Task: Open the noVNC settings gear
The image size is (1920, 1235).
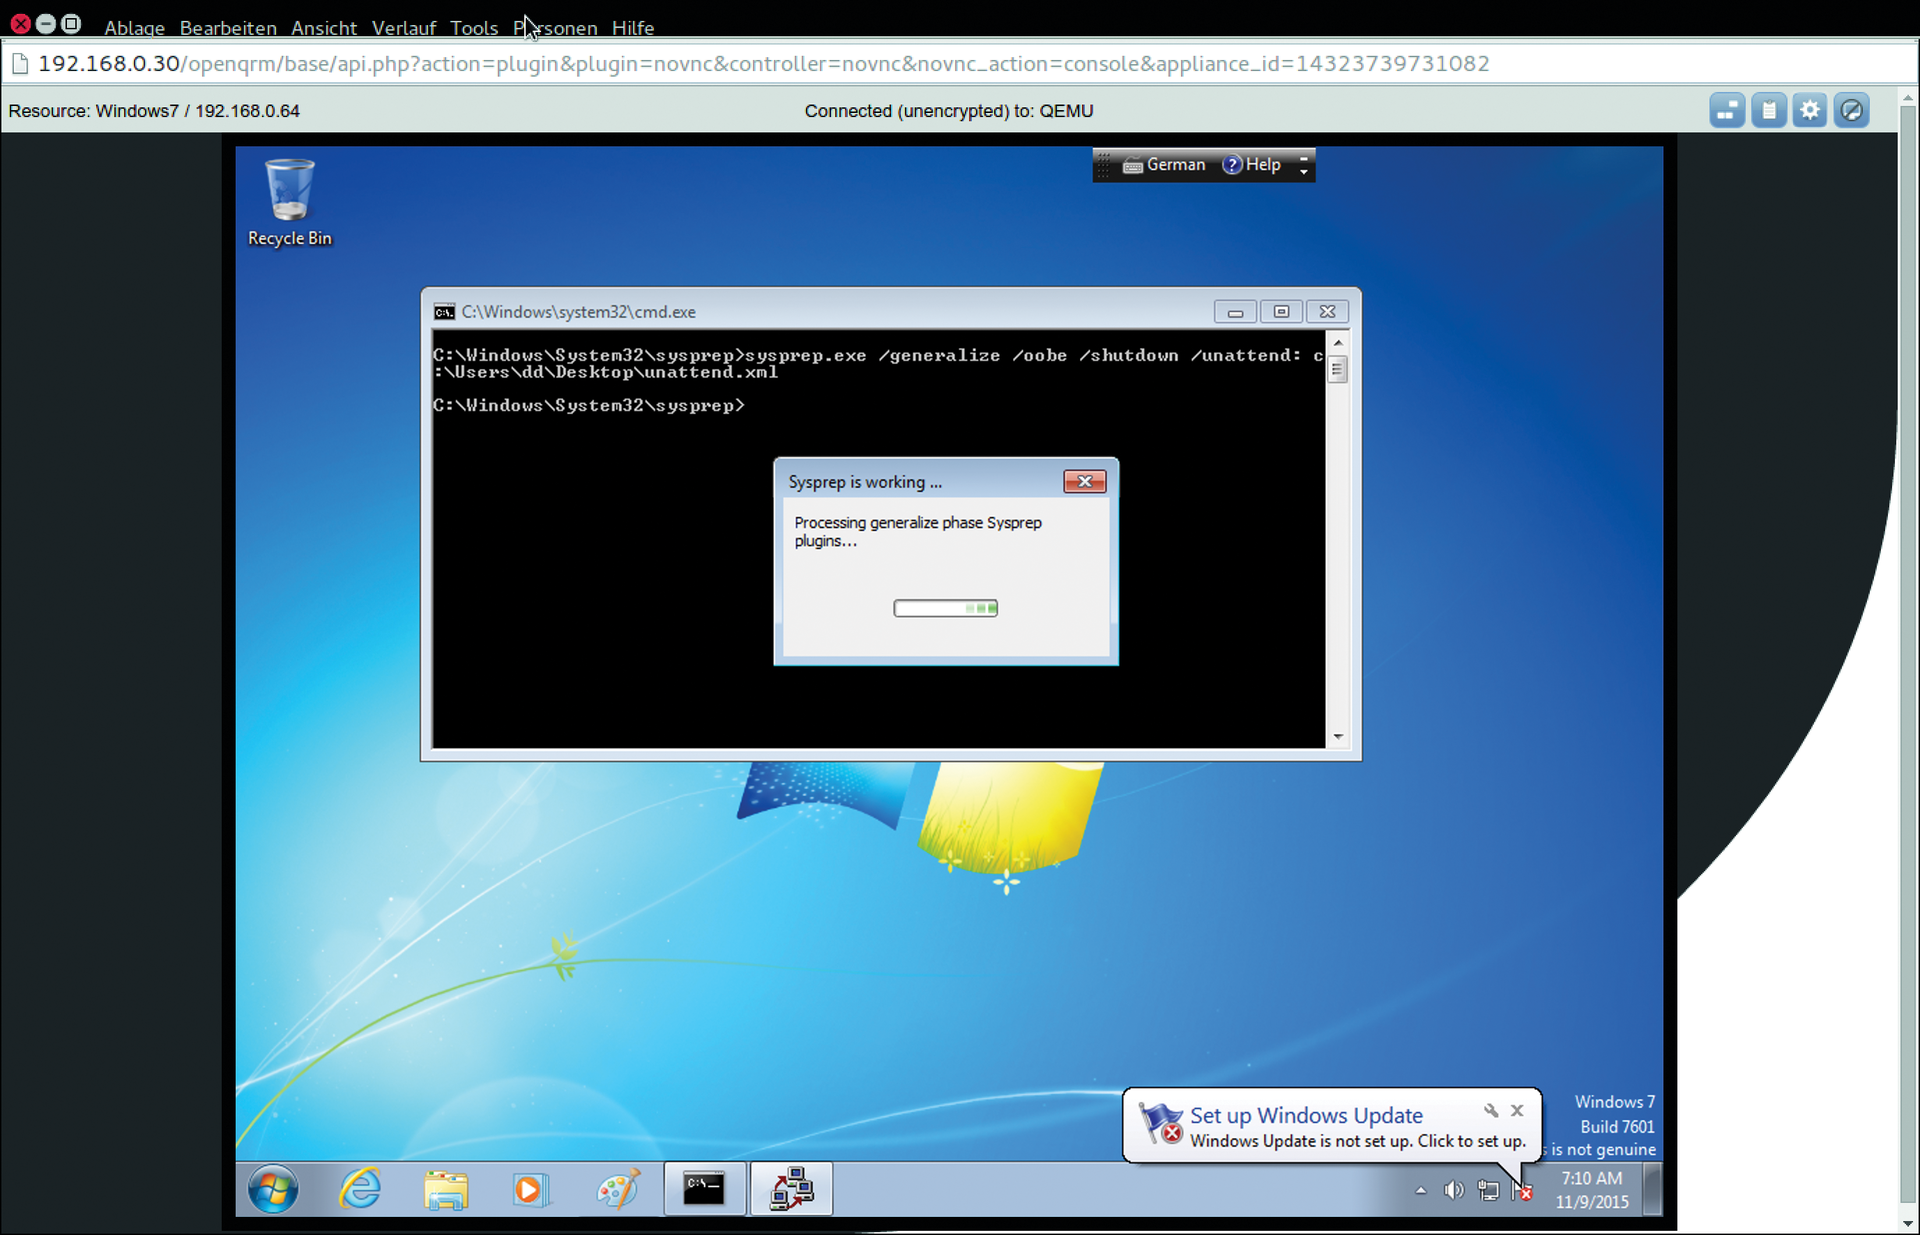Action: [1810, 110]
